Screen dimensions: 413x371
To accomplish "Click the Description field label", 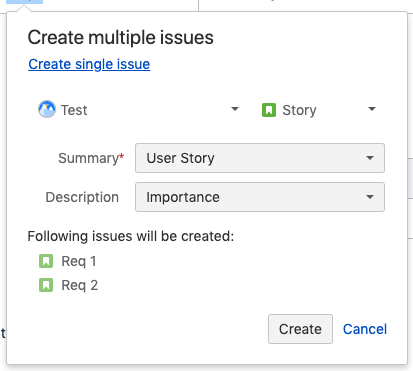I will 82,197.
